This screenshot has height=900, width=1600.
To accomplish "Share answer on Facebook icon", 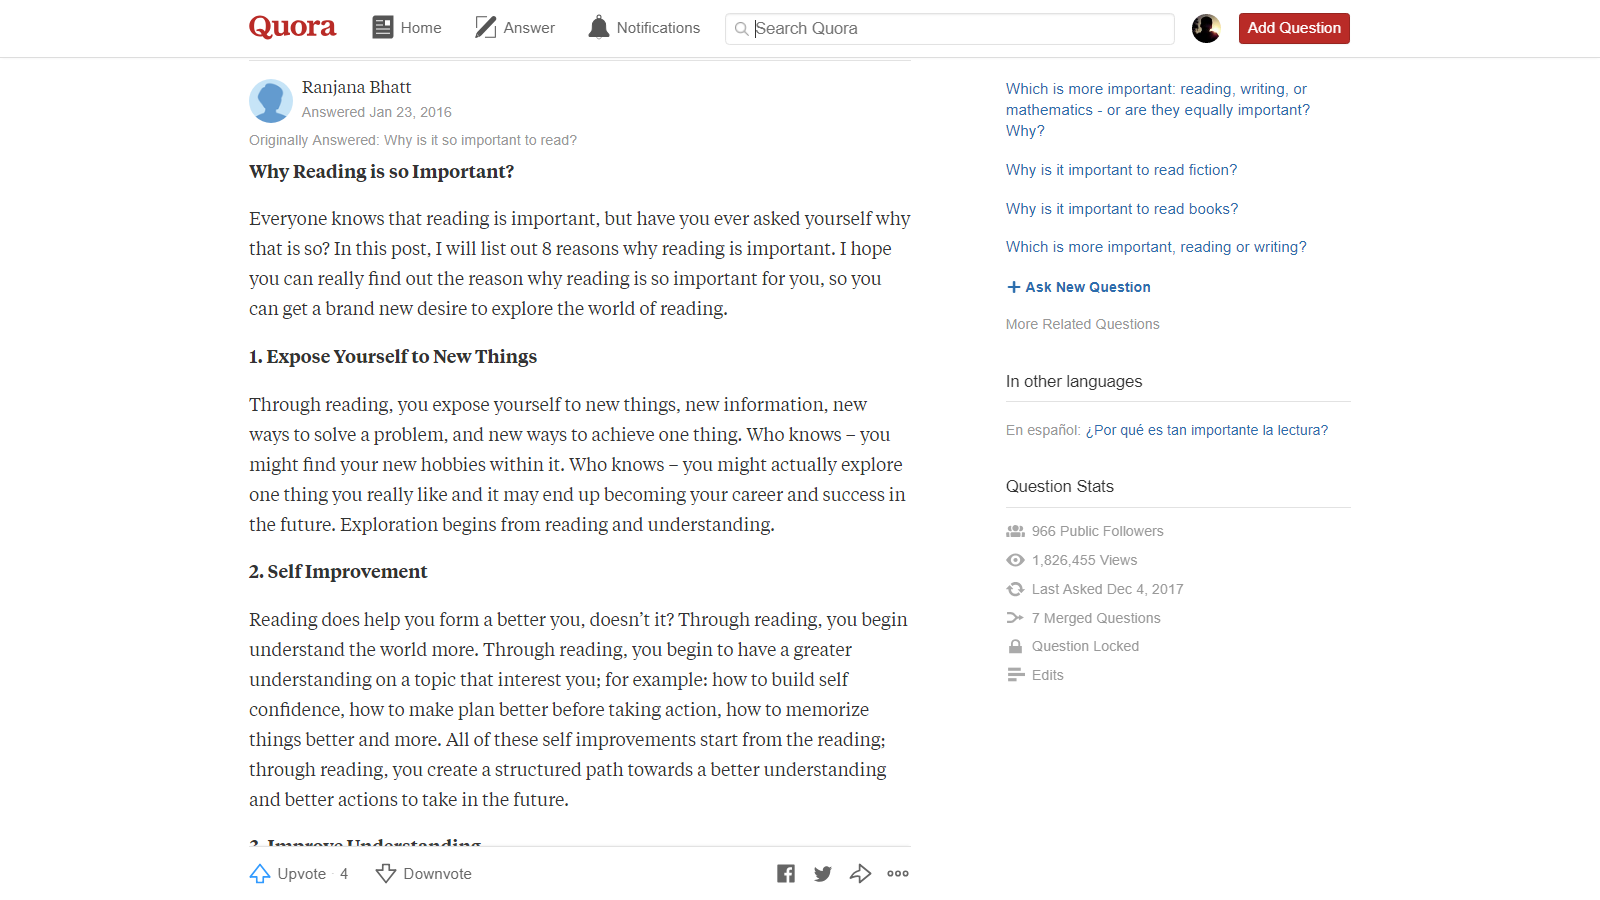I will click(786, 874).
